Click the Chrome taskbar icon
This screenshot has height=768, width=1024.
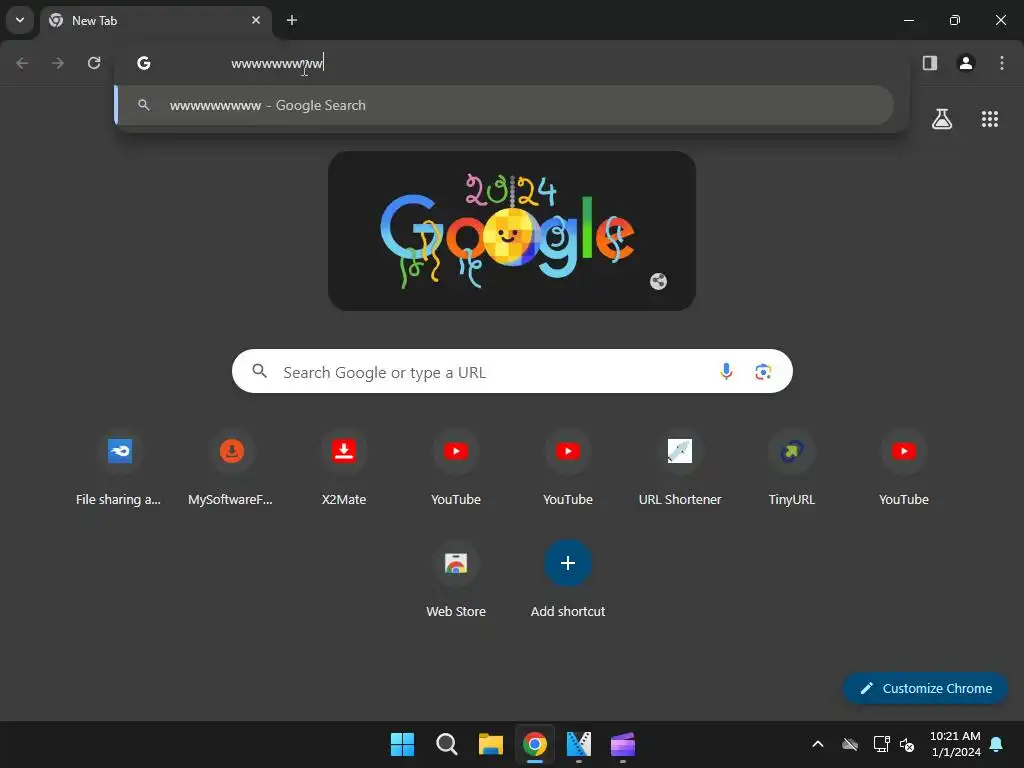click(535, 744)
